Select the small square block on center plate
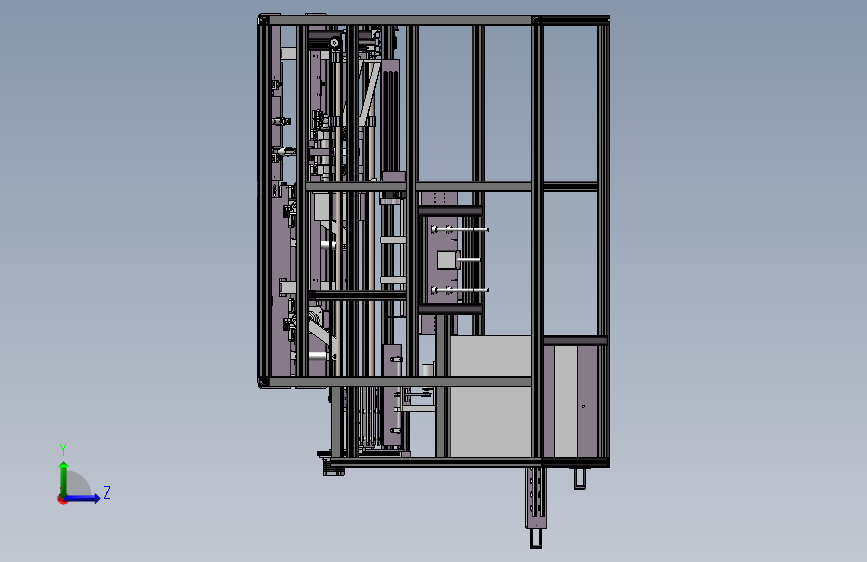The width and height of the screenshot is (867, 562). 448,260
